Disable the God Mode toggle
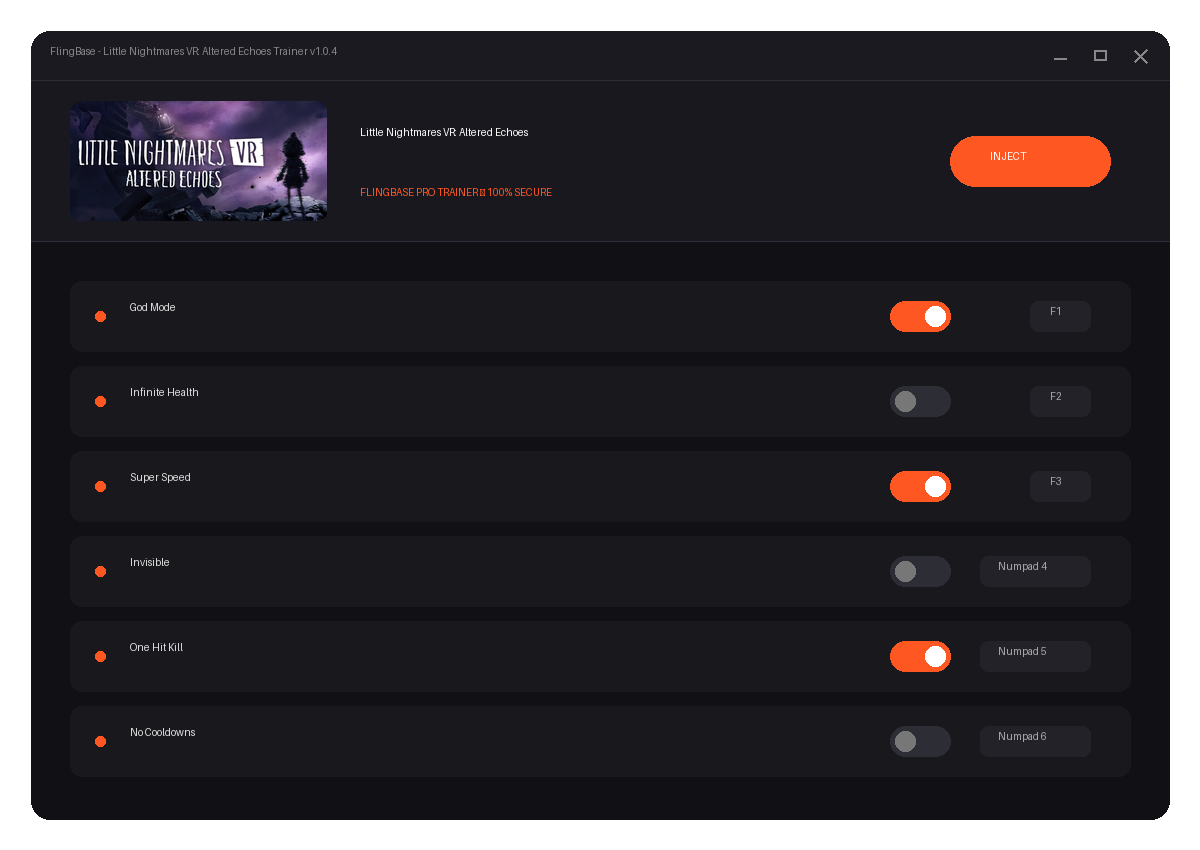This screenshot has width=1200, height=850. click(920, 316)
